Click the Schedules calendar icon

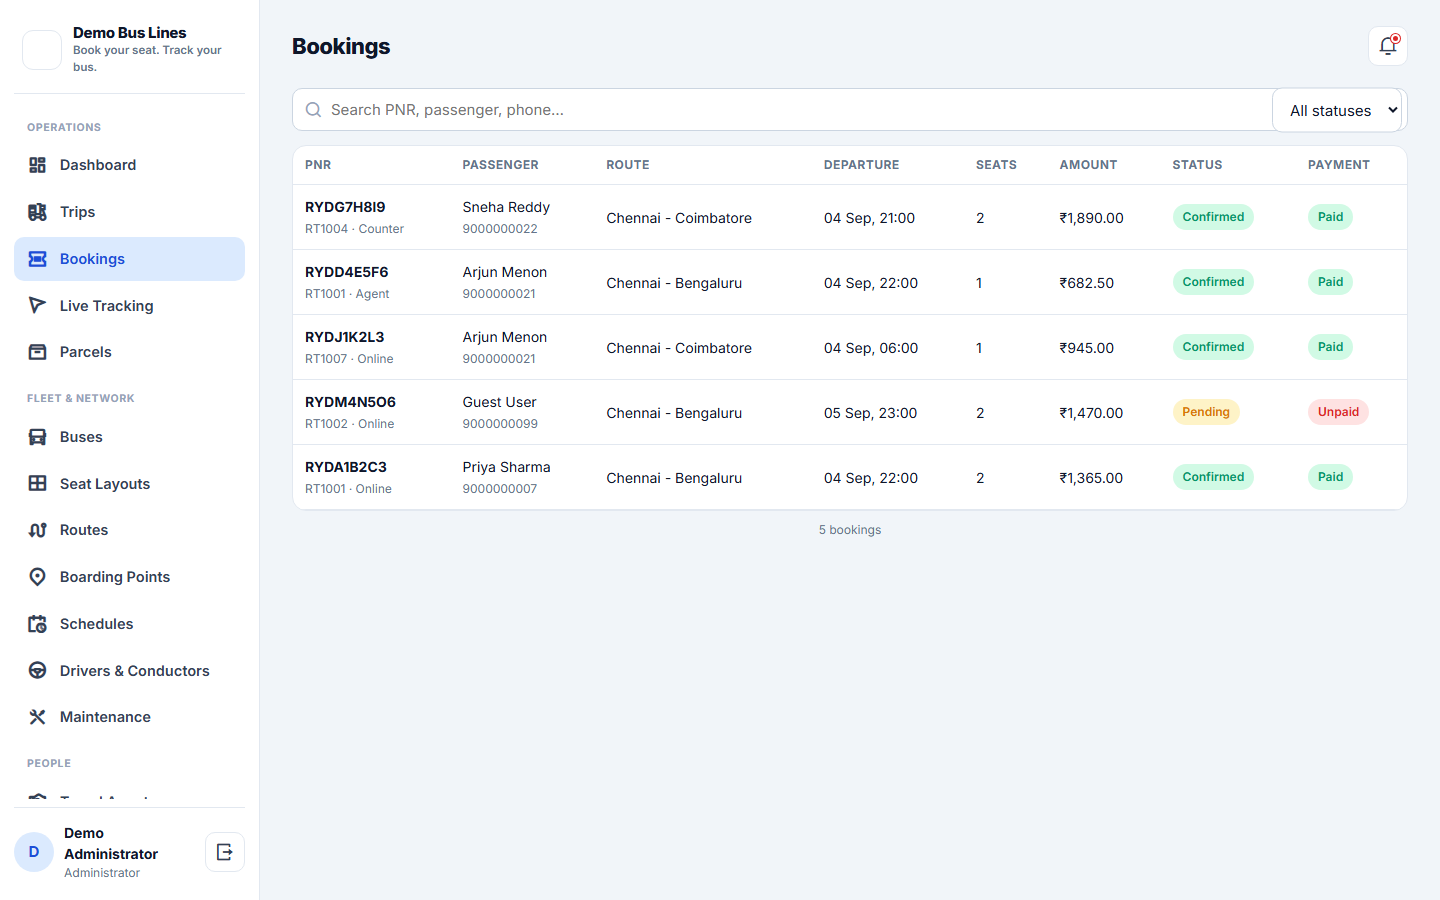37,624
